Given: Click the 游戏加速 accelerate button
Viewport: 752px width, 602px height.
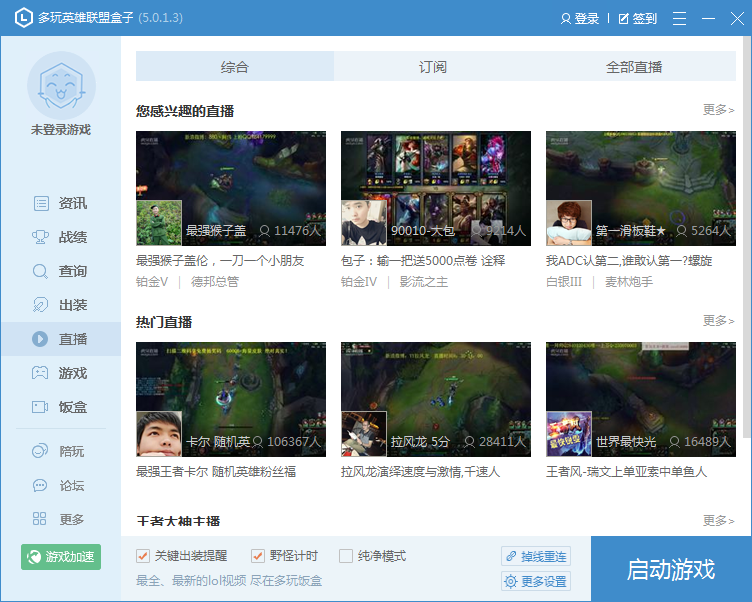Looking at the screenshot, I should click(61, 557).
